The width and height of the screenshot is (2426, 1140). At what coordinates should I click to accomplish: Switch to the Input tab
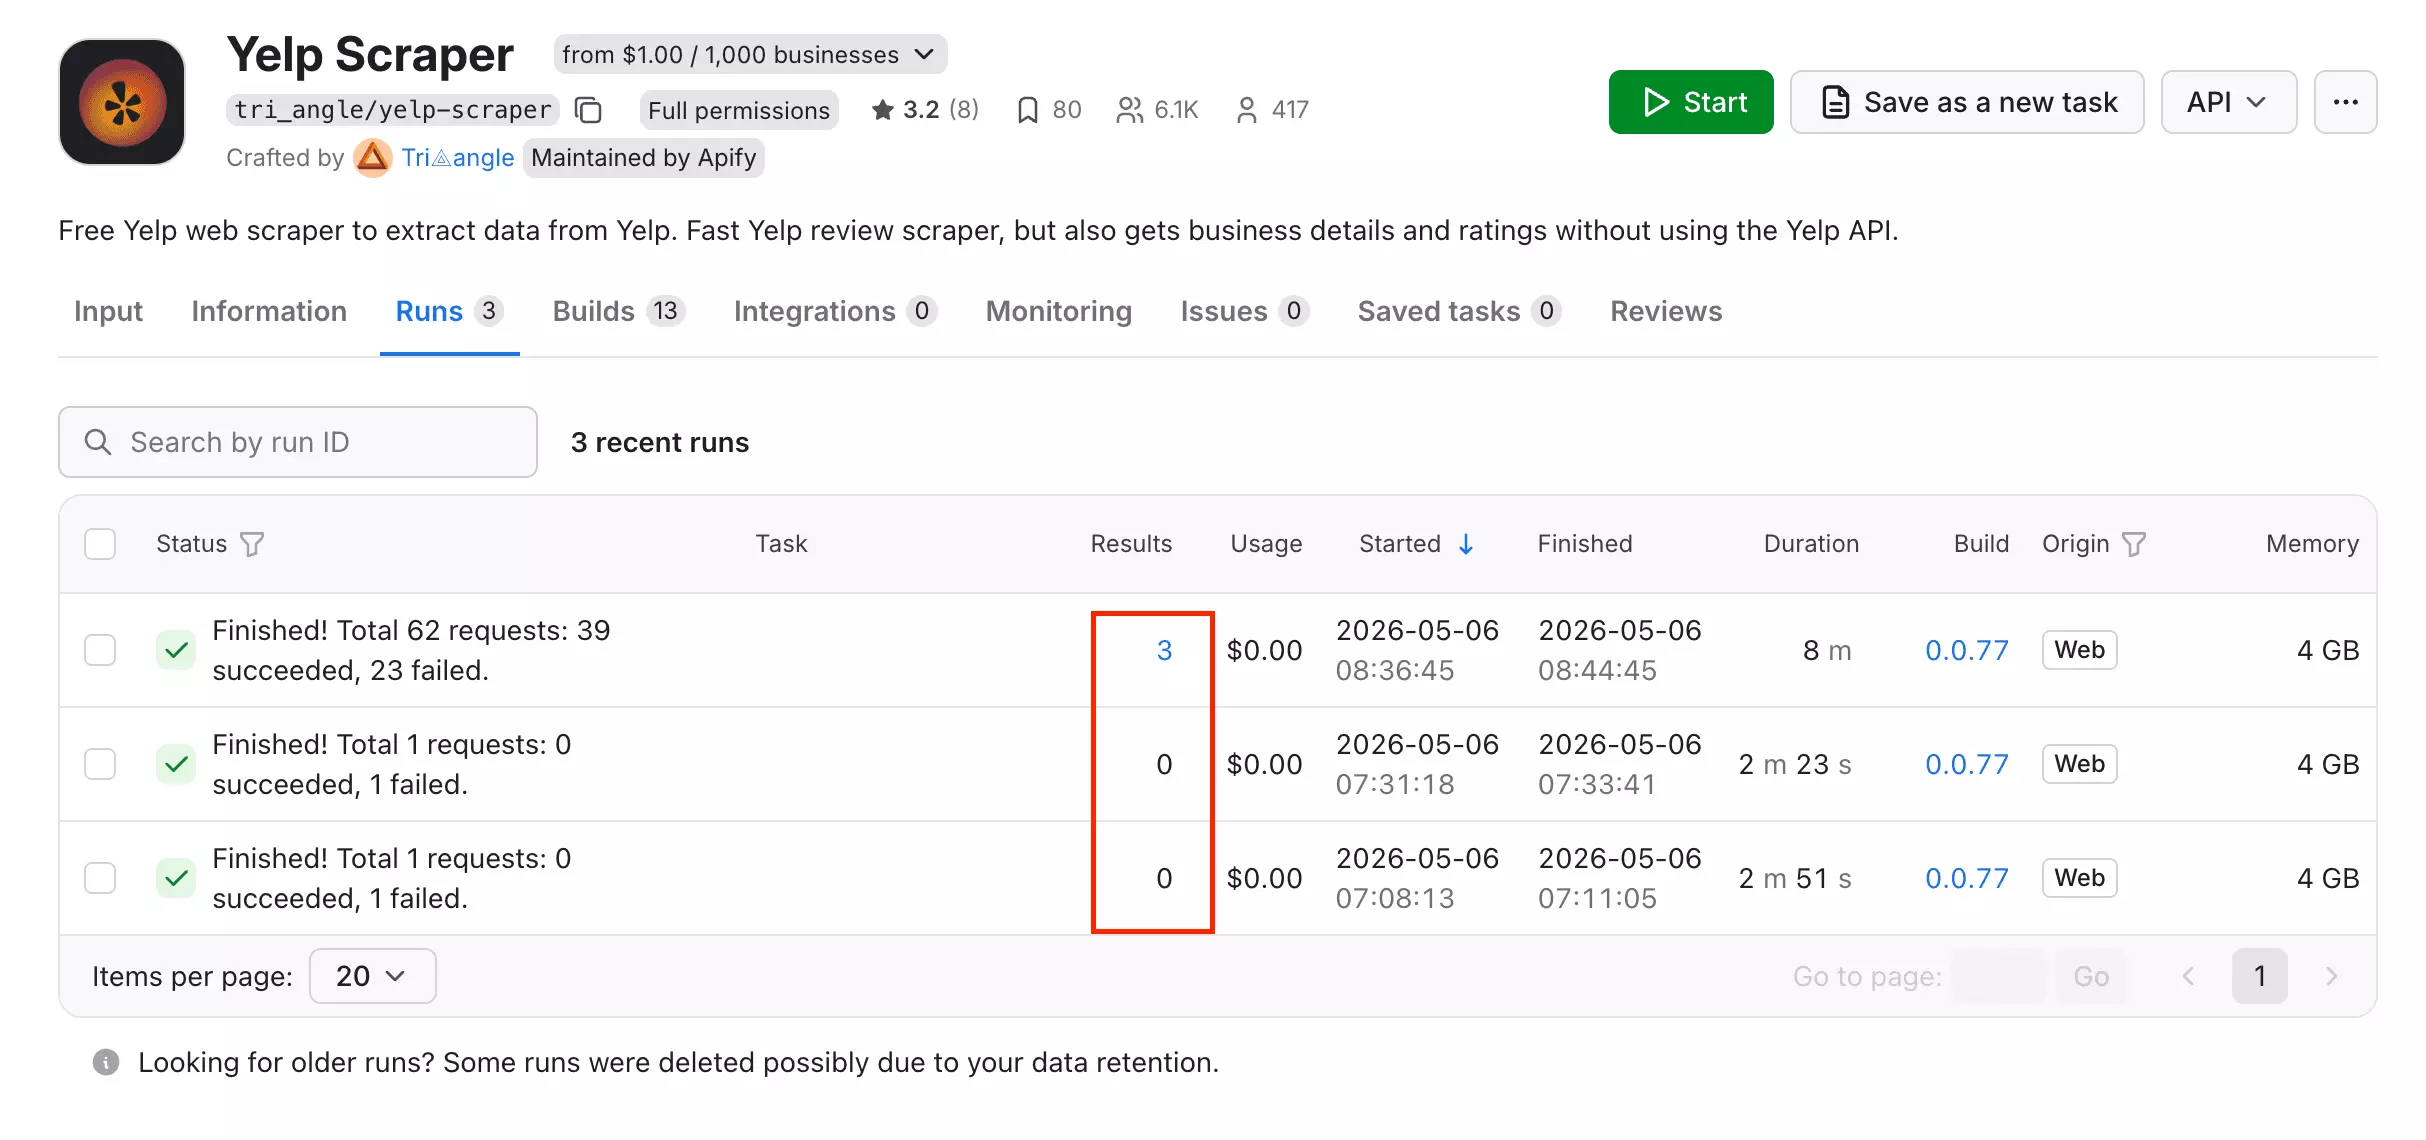point(108,312)
